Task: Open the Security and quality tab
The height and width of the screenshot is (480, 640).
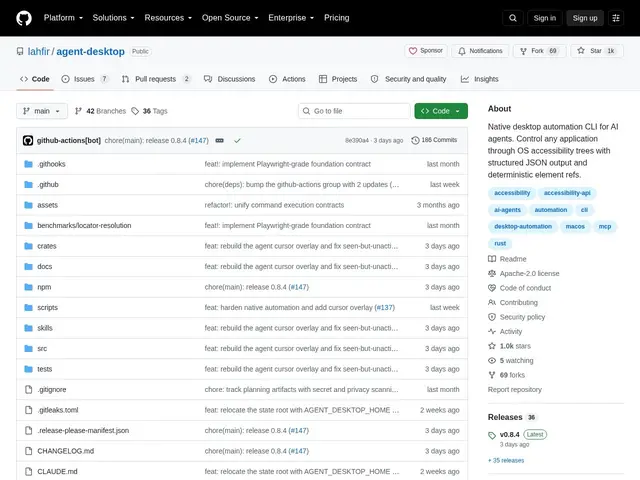Action: [x=409, y=79]
